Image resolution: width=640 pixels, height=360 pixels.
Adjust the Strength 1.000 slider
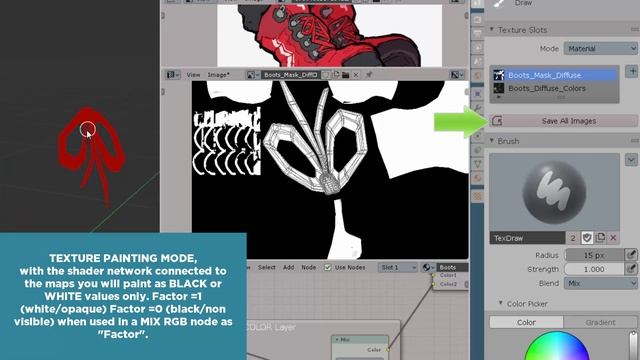tap(594, 269)
